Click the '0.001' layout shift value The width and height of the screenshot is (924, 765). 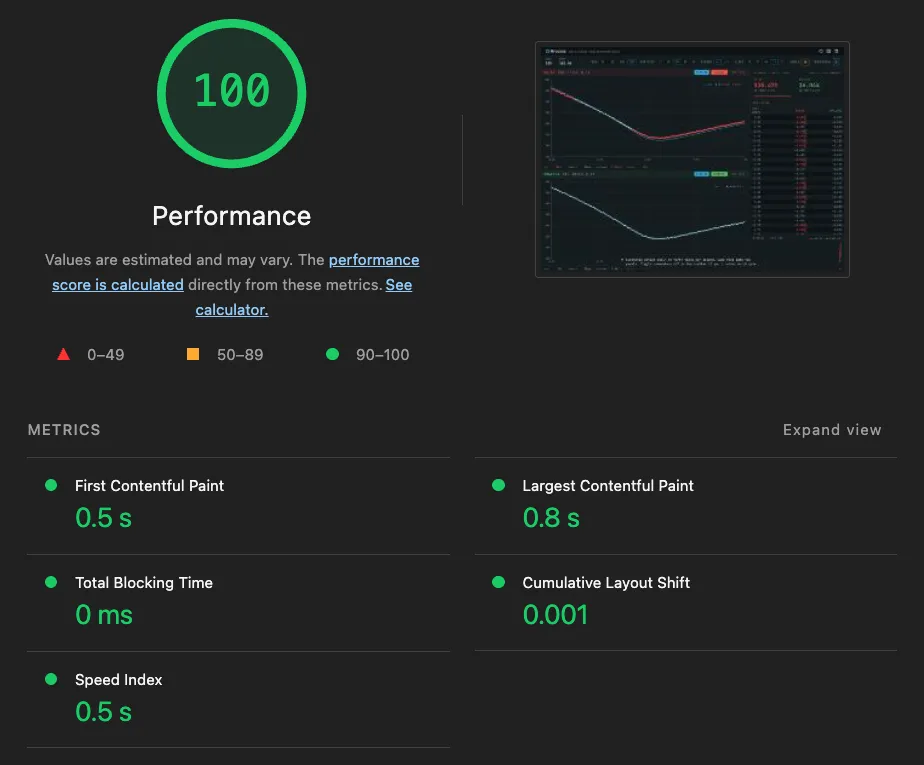(x=555, y=615)
